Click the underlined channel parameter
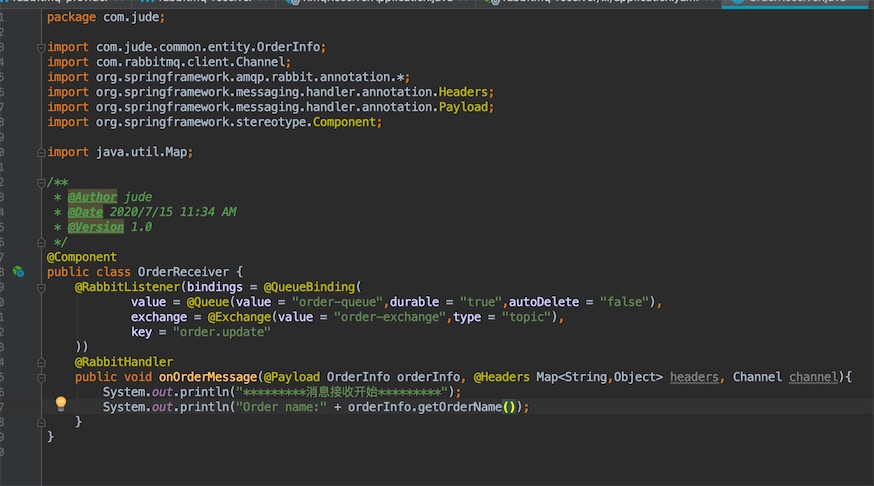 [x=813, y=377]
